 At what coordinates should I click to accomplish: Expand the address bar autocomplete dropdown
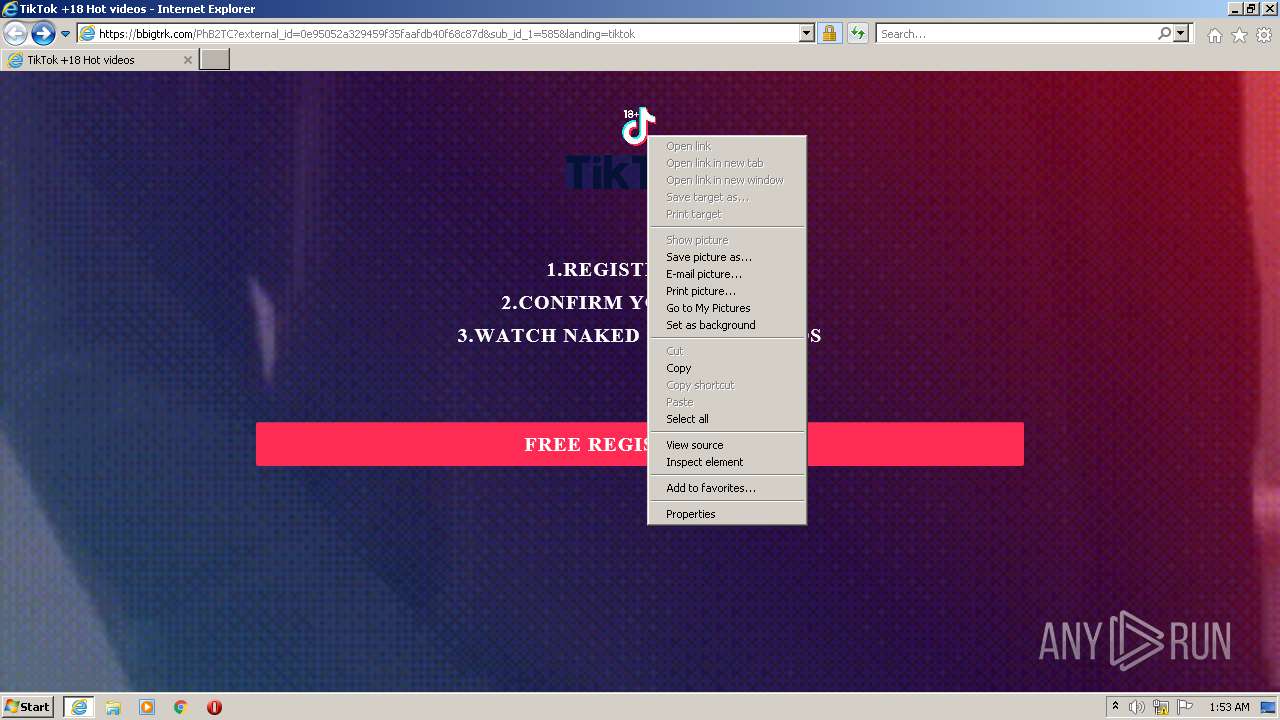pos(807,34)
